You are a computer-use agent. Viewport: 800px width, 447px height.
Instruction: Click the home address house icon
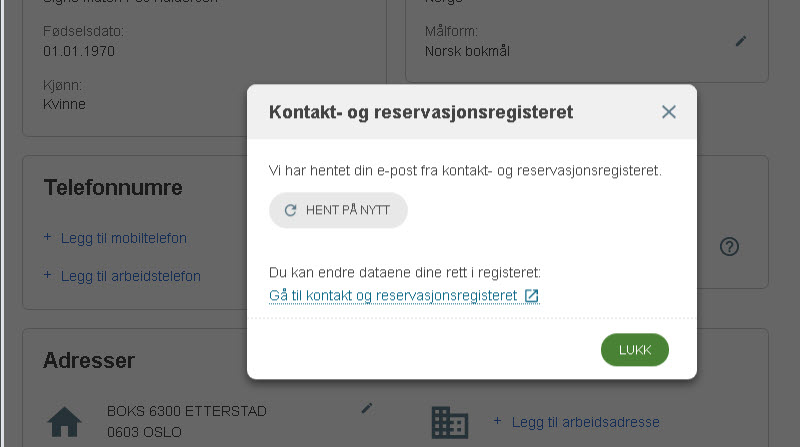[x=64, y=422]
